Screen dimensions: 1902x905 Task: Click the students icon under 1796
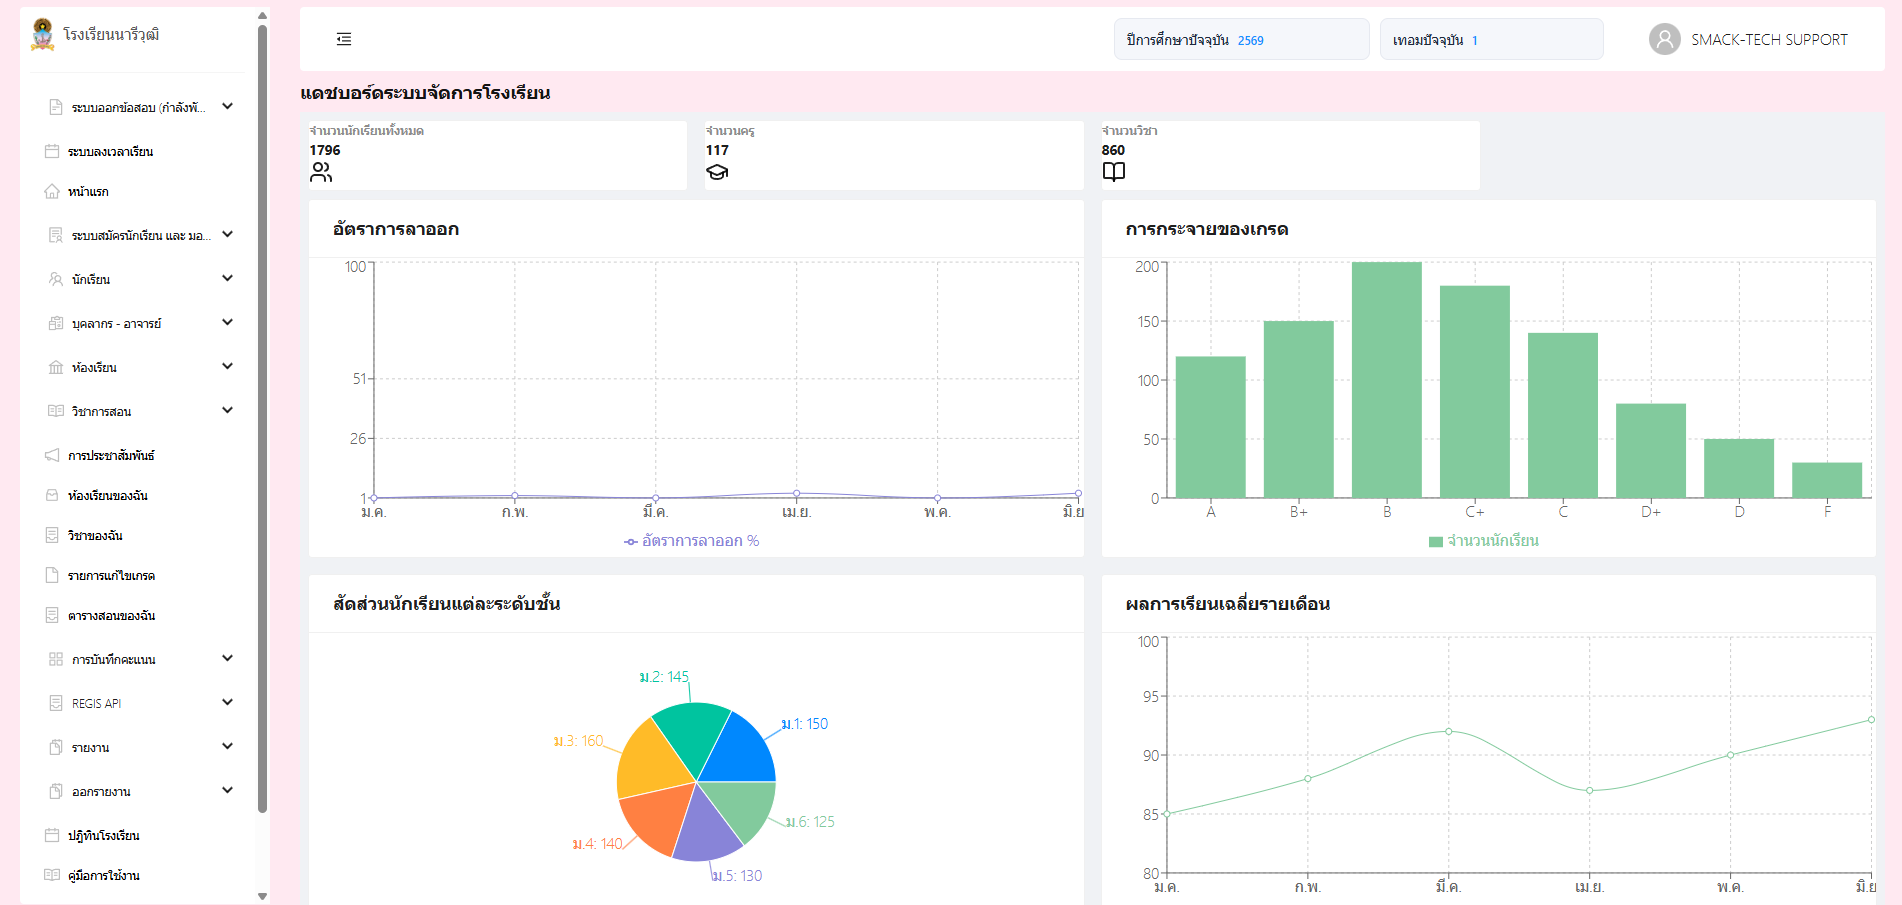click(x=321, y=172)
